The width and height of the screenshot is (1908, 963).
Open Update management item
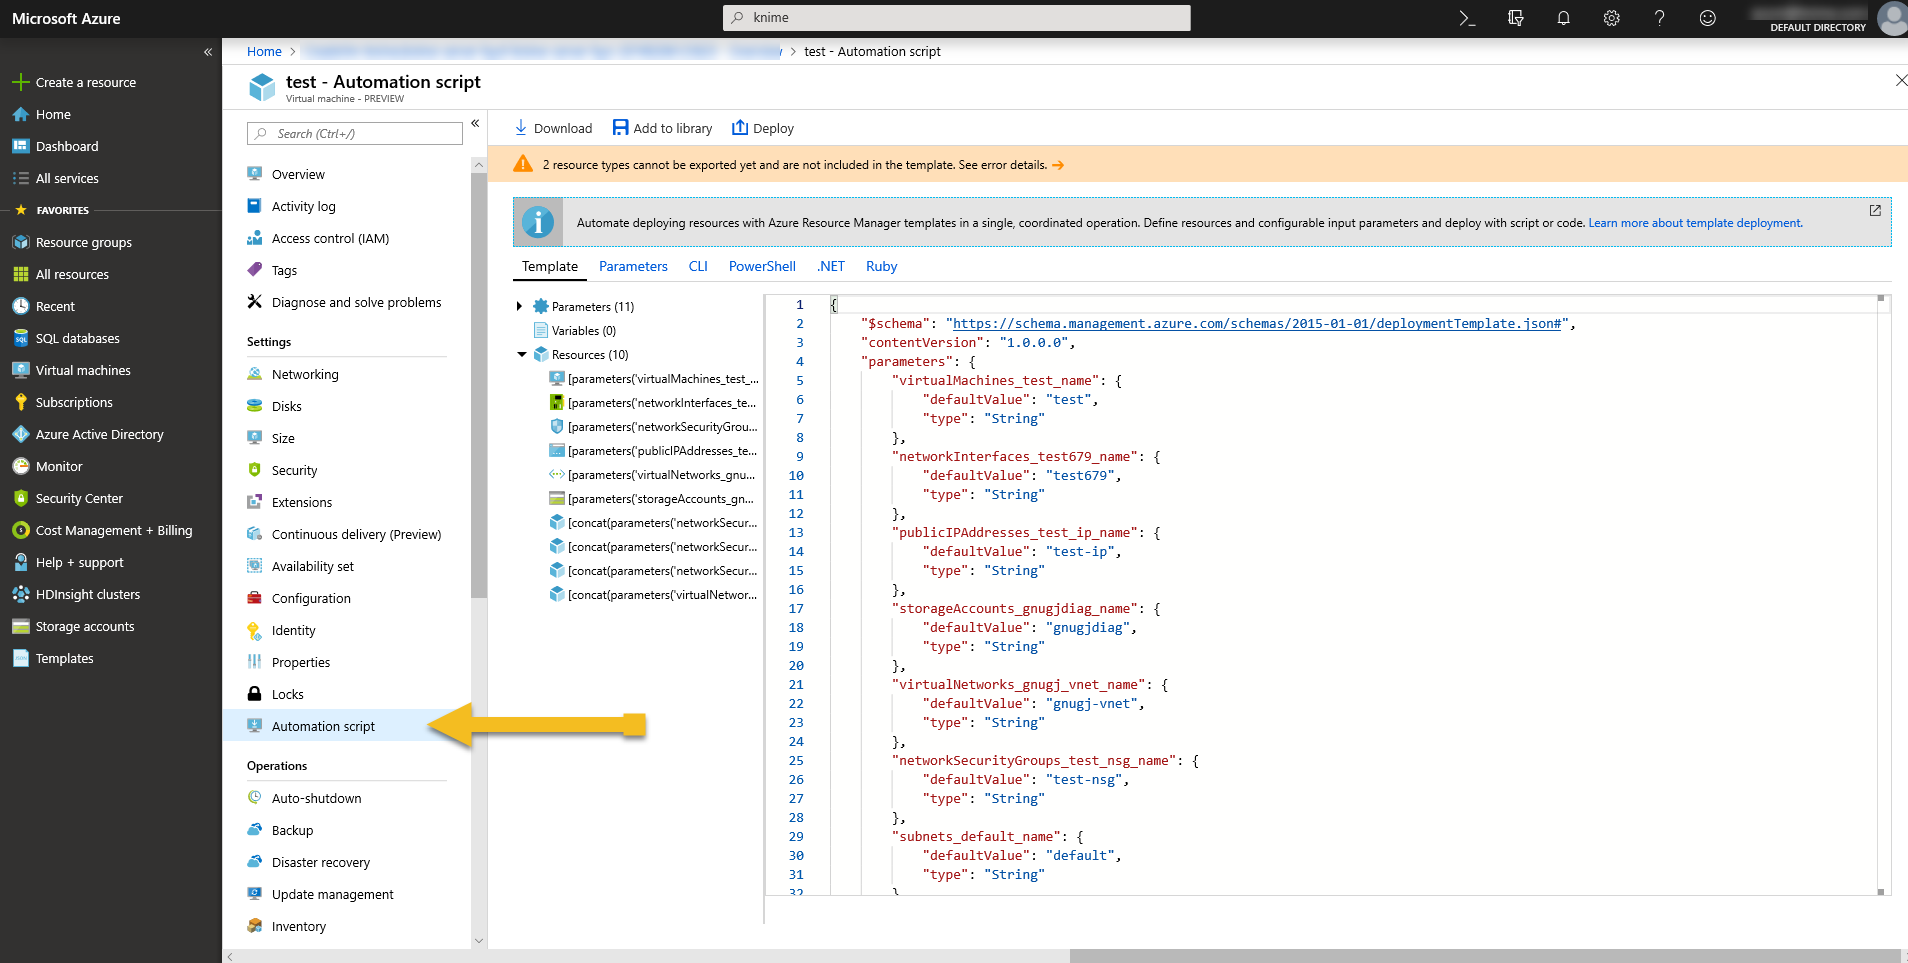click(x=333, y=894)
